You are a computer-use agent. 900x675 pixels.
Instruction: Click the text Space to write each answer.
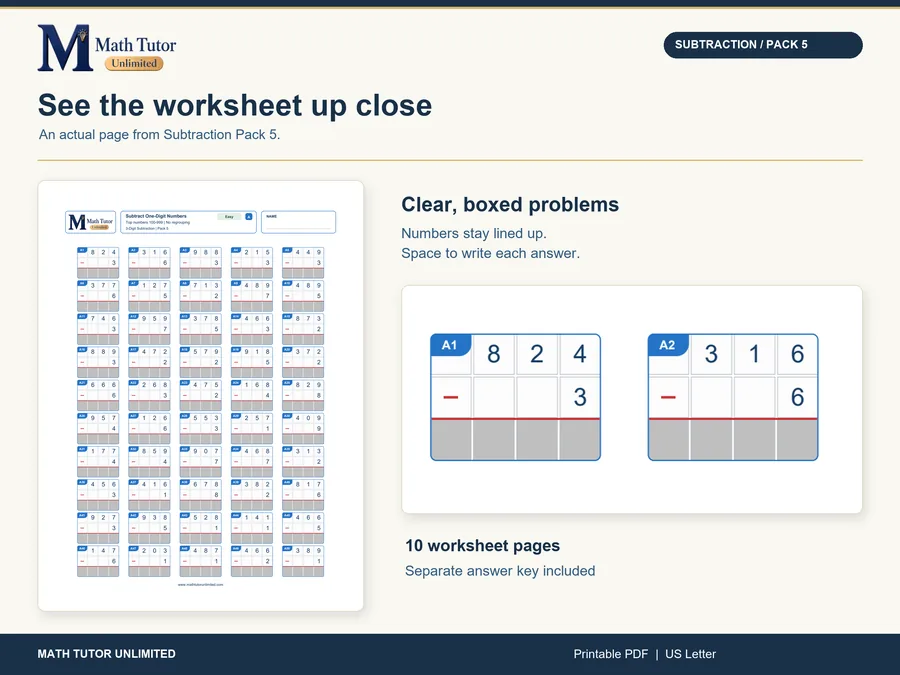[490, 253]
